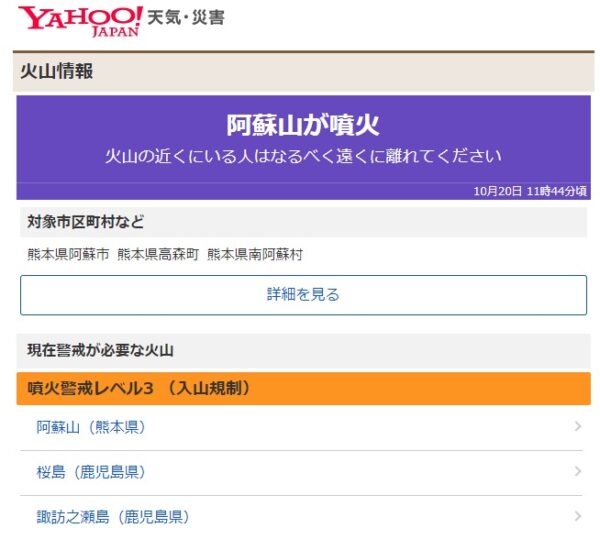
Task: Click the 現在警戒が必要な火山 section header
Action: click(100, 349)
